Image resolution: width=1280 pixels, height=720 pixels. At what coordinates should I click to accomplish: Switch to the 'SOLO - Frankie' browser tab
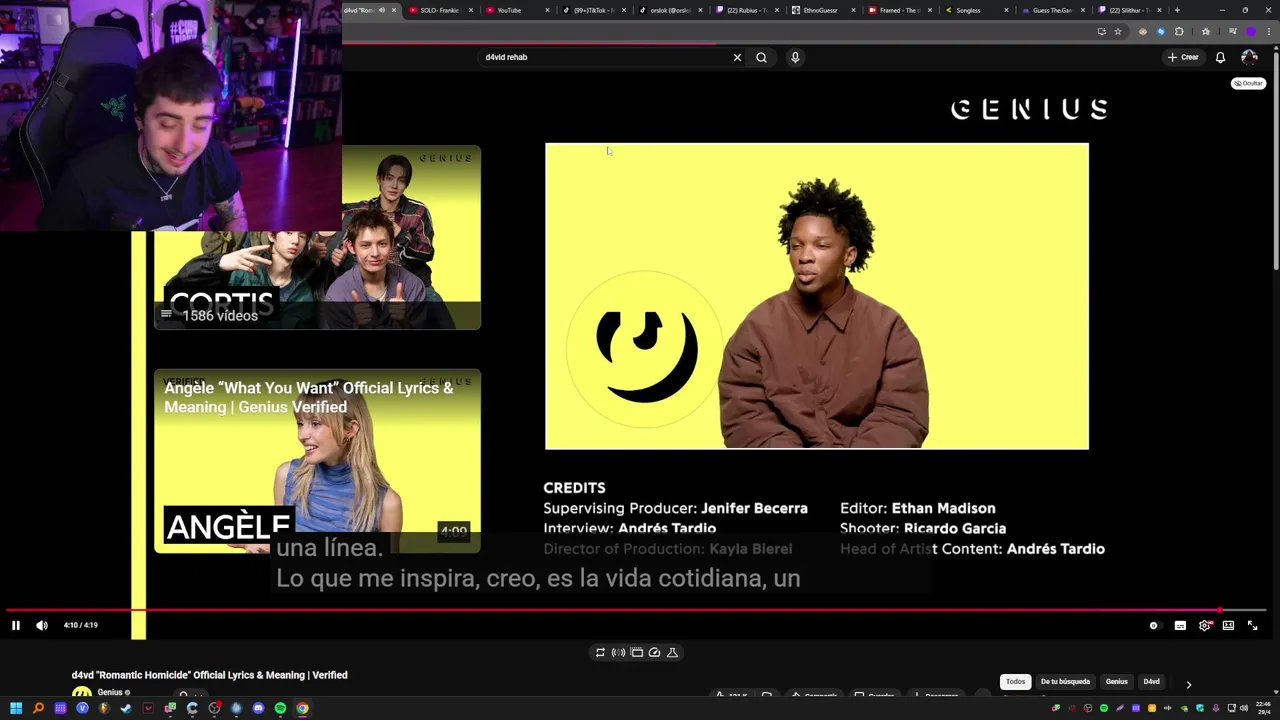pyautogui.click(x=440, y=10)
